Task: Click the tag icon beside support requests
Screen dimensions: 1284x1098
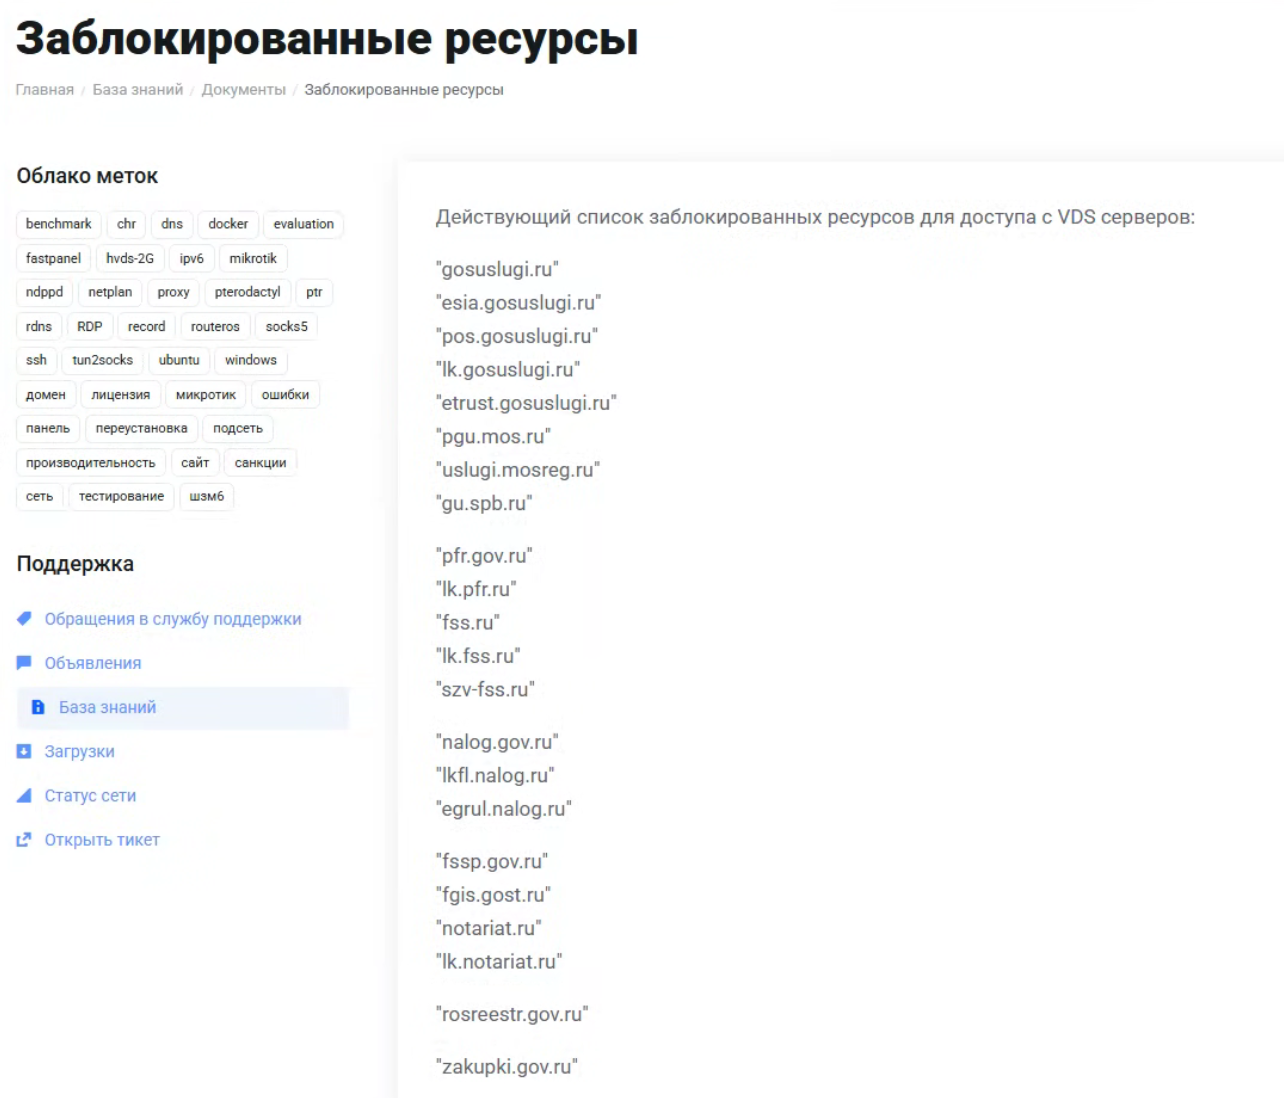Action: 24,619
